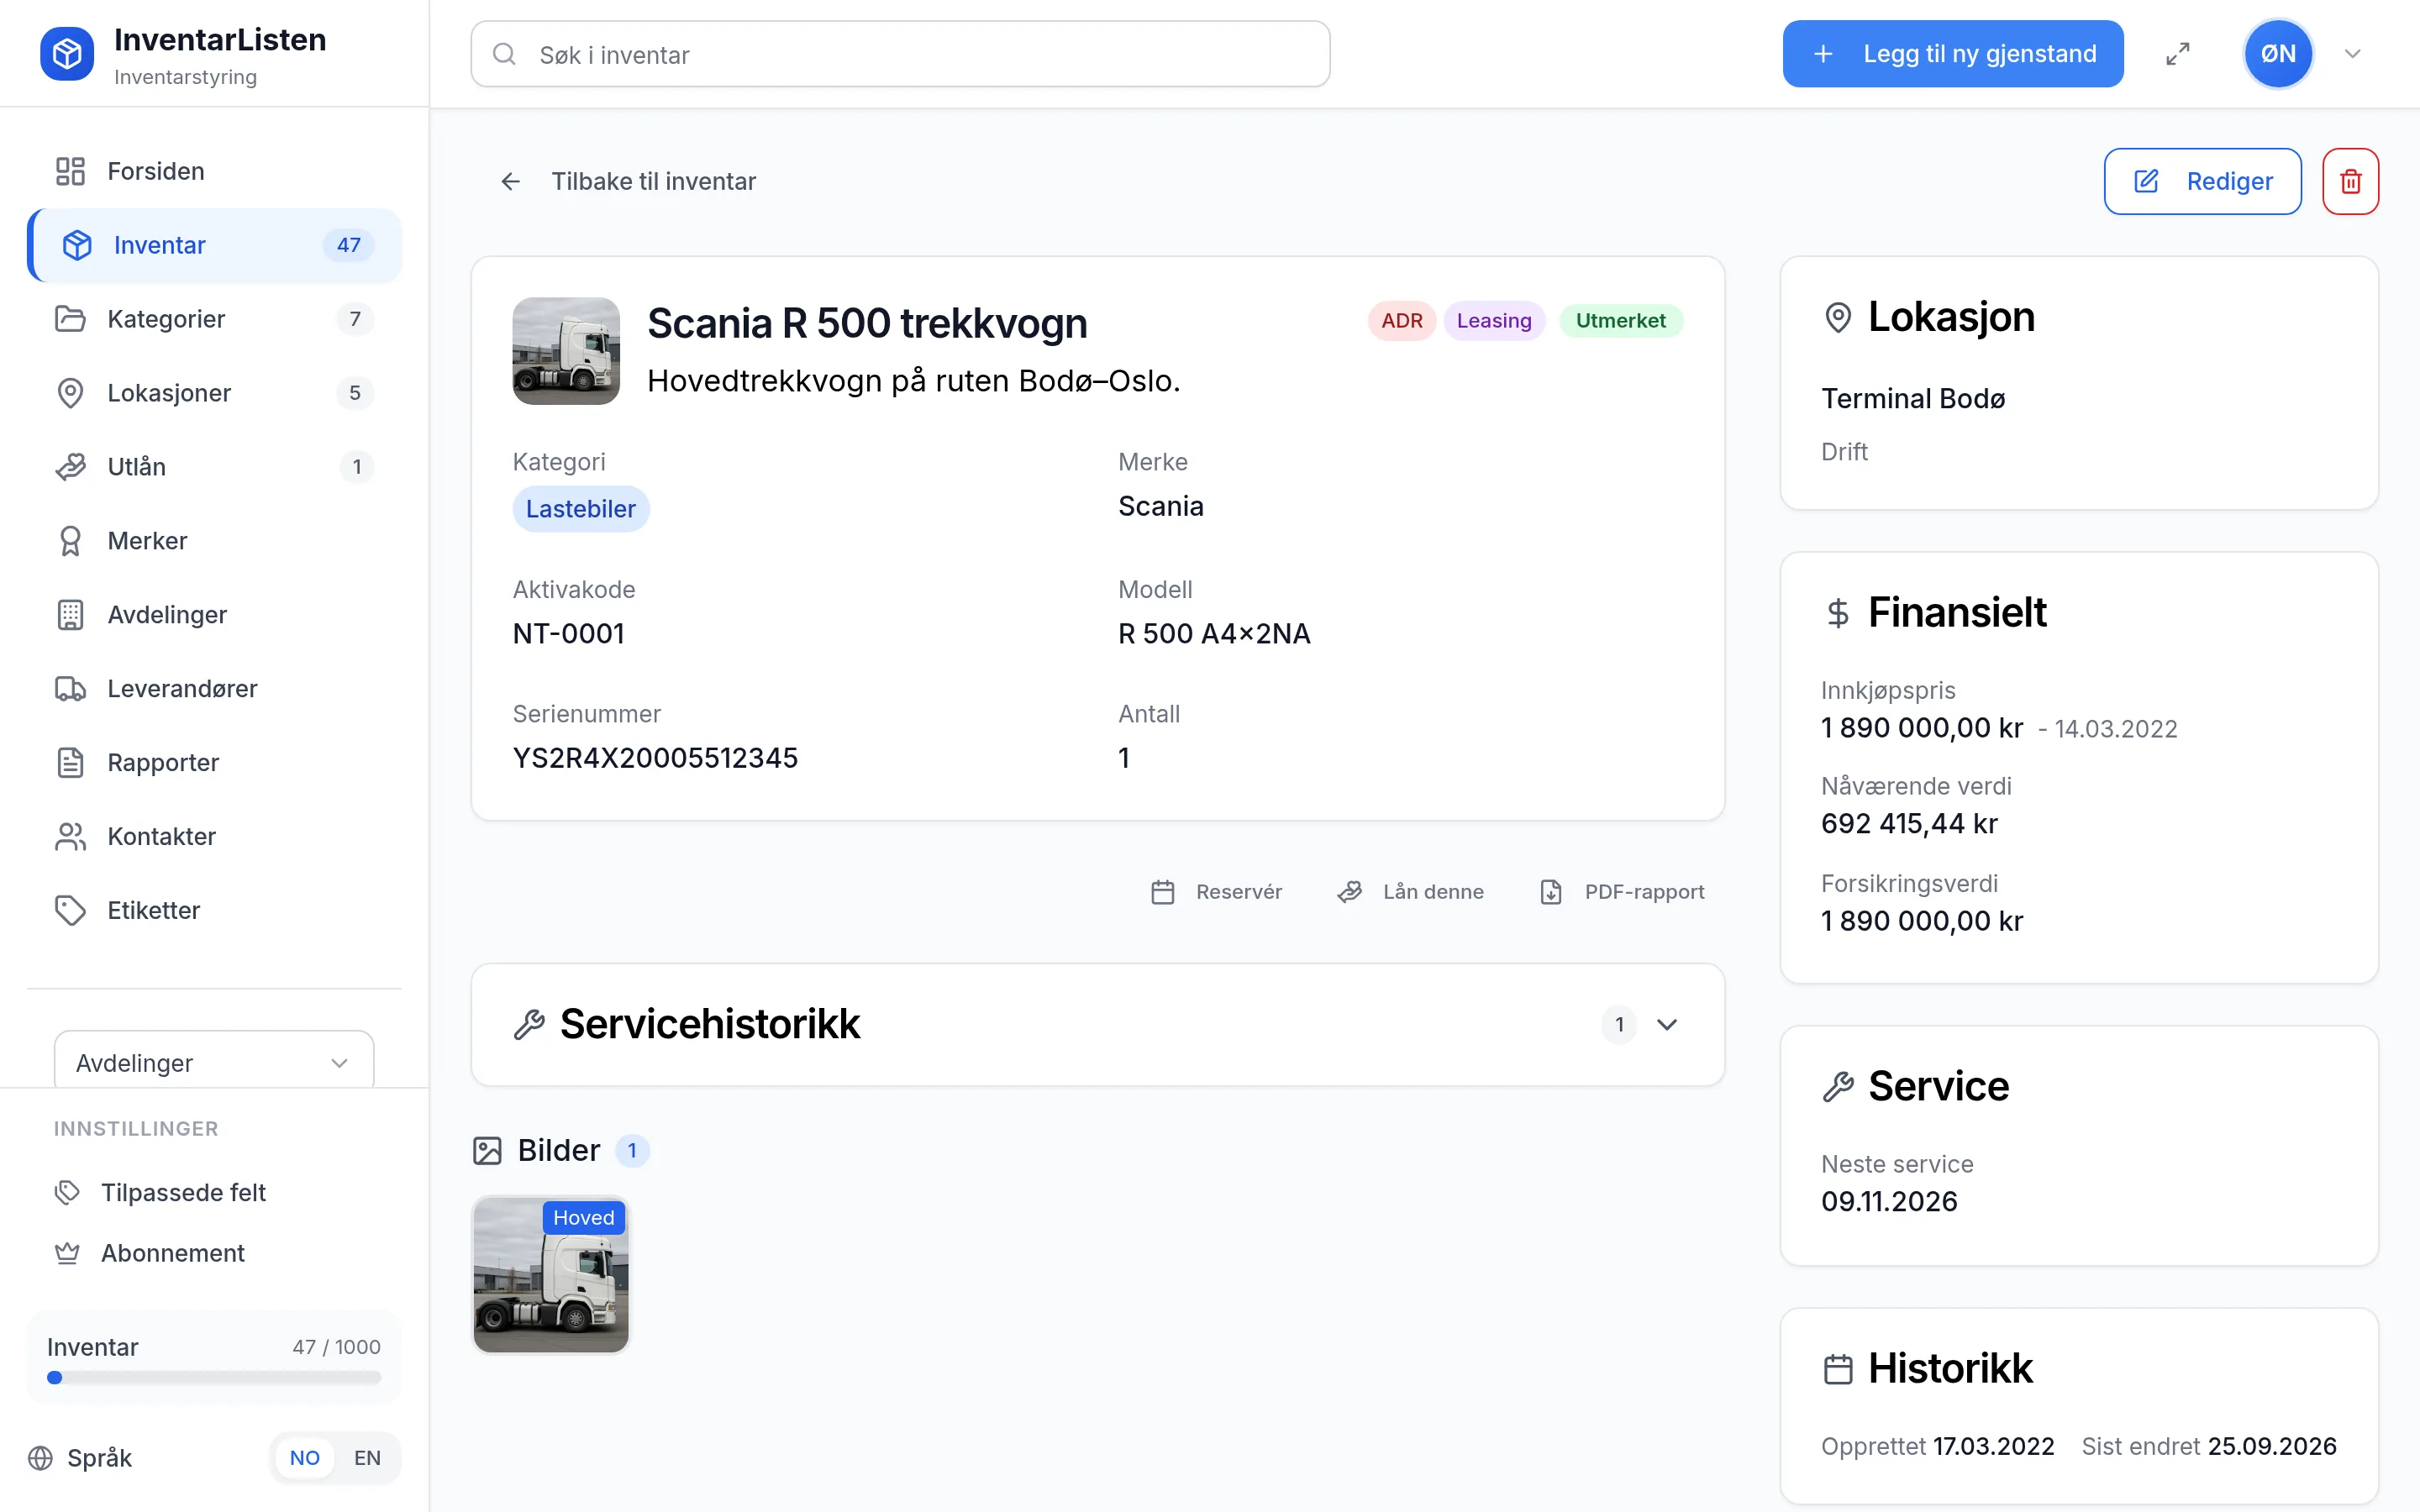This screenshot has height=1512, width=2420.
Task: Click the Bilder image icon
Action: point(487,1151)
